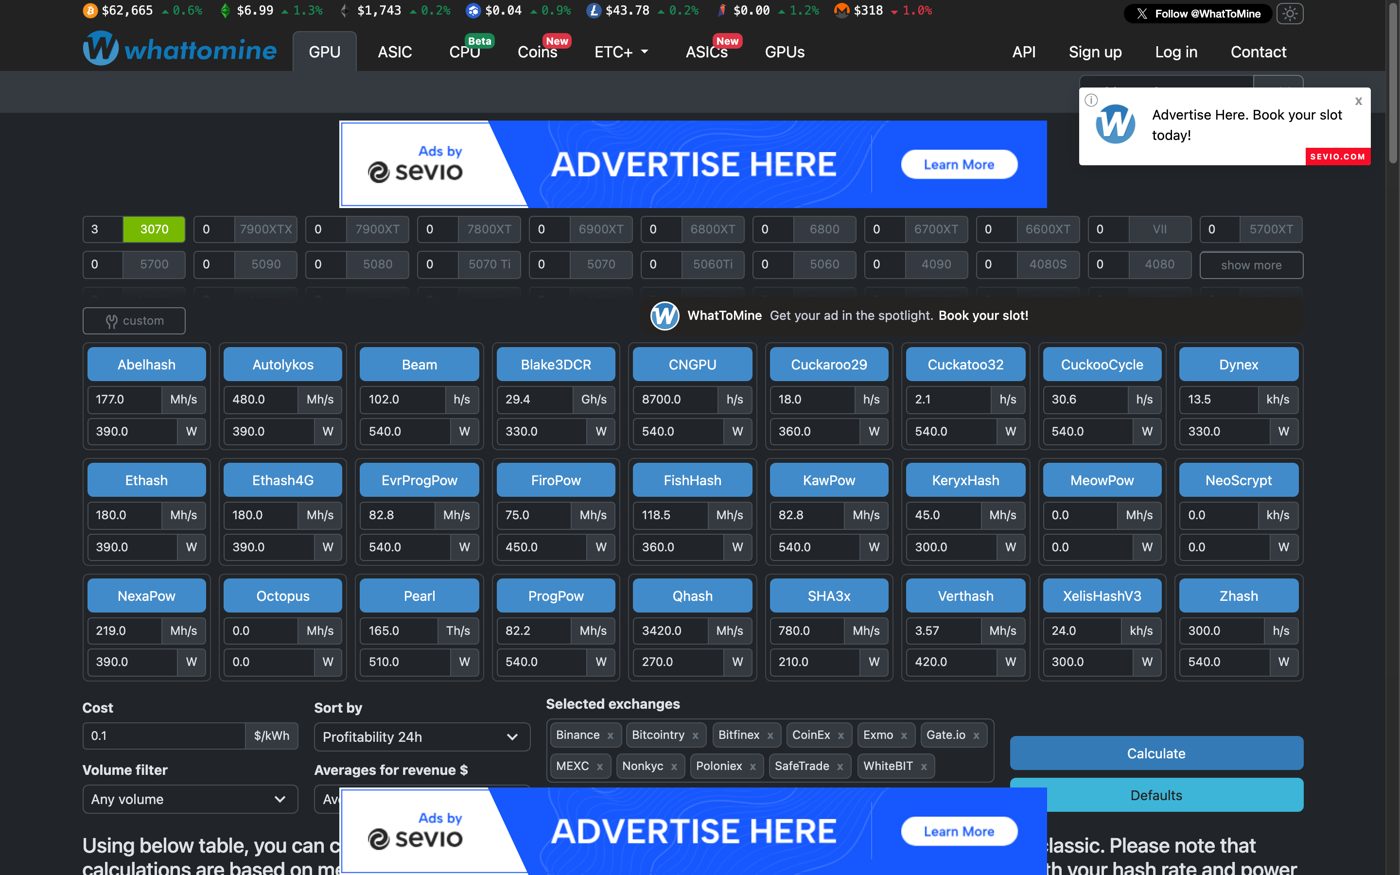Click the Monero ticker icon at $318
1400x875 pixels.
[842, 11]
